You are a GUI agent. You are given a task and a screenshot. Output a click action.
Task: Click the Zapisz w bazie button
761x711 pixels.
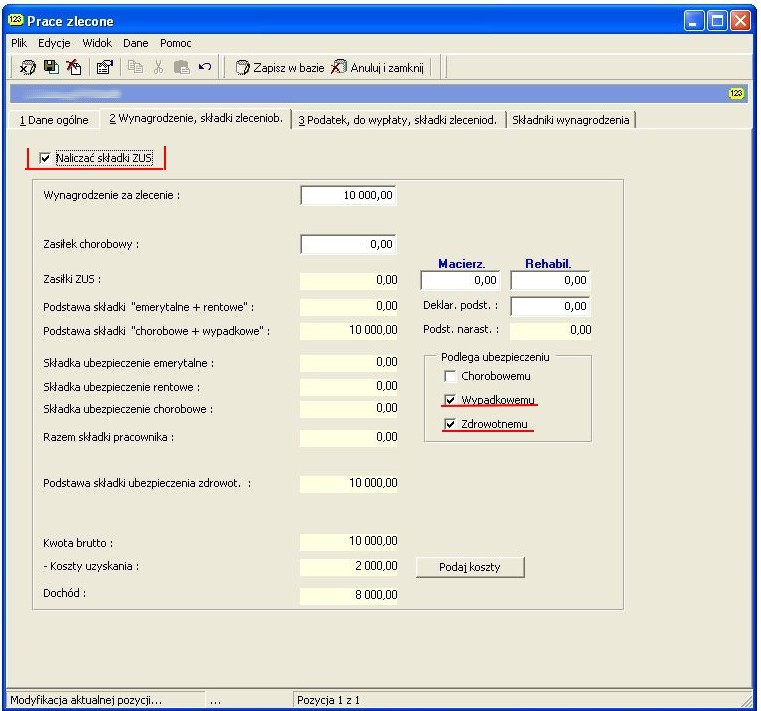pyautogui.click(x=280, y=67)
